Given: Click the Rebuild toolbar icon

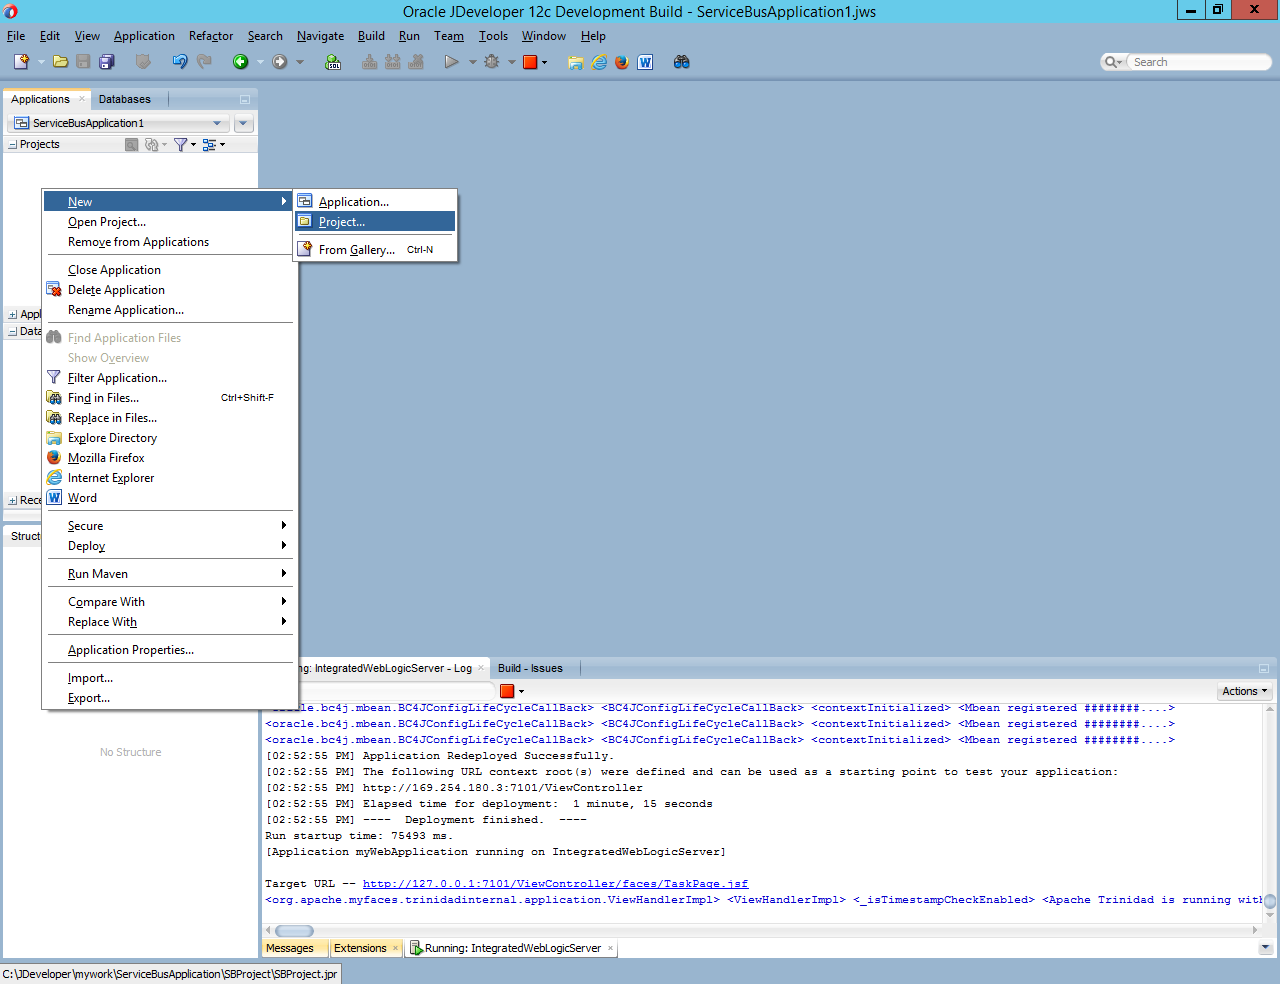Looking at the screenshot, I should click(x=393, y=62).
